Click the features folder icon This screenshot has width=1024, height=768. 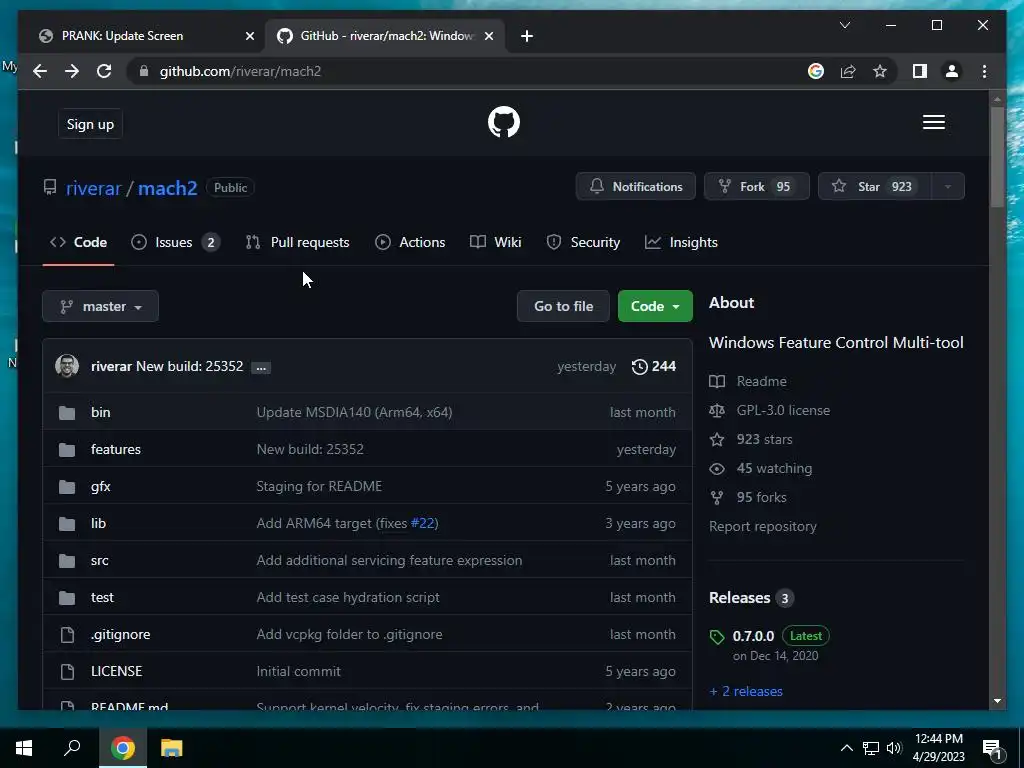[x=67, y=449]
